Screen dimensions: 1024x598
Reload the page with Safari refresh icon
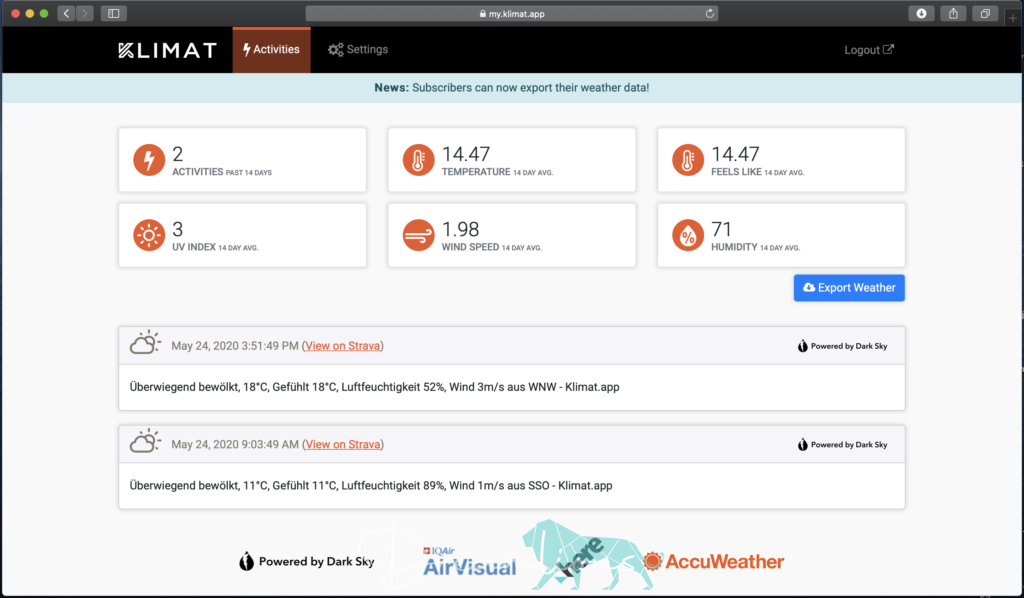[710, 13]
